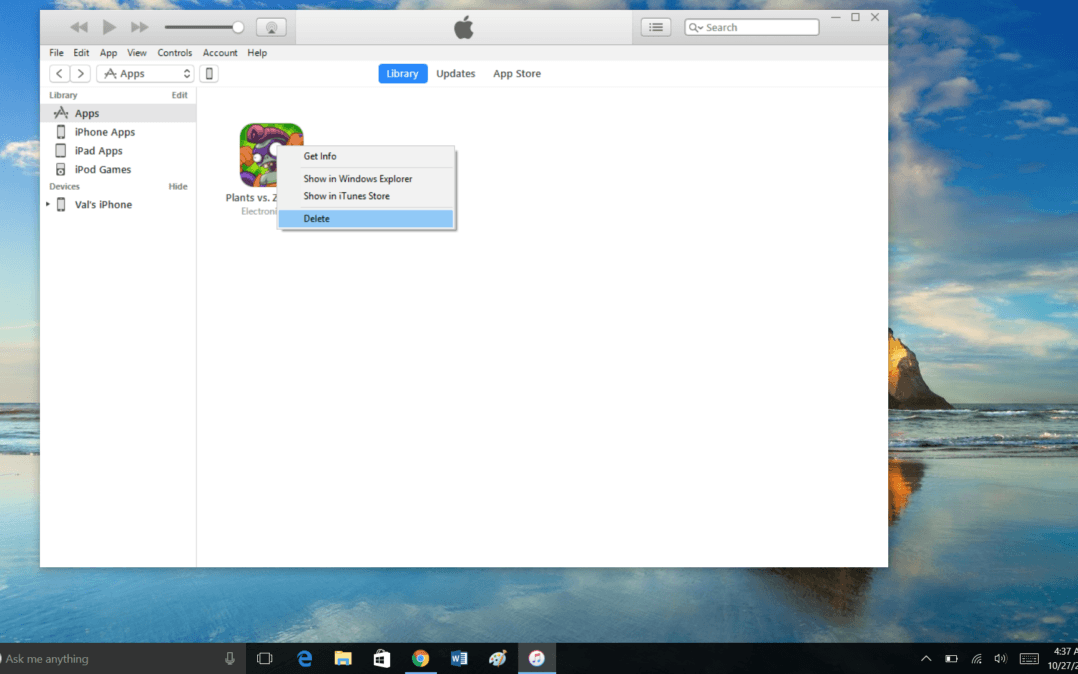Select Val's iPhone in Devices
This screenshot has width=1078, height=674.
(x=118, y=204)
